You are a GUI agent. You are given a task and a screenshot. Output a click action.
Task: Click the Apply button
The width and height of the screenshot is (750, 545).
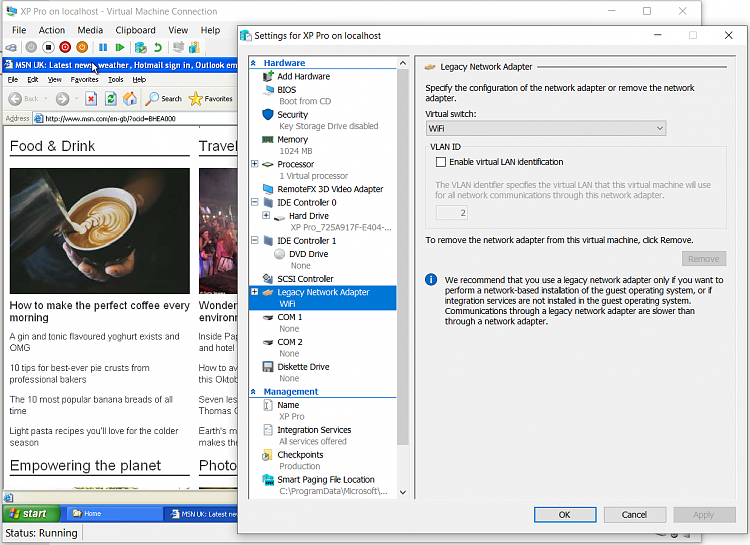704,515
